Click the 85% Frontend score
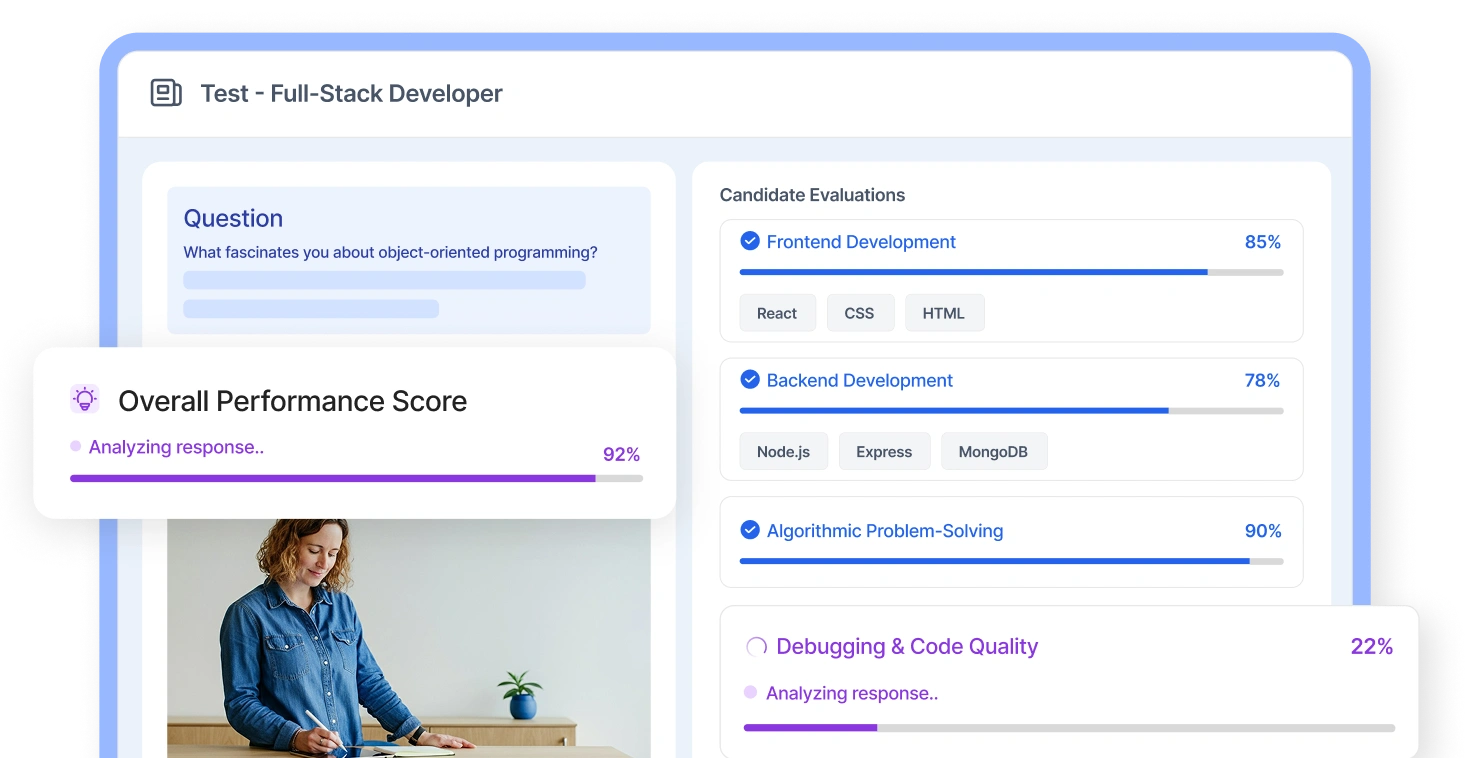1476x758 pixels. tap(1263, 242)
